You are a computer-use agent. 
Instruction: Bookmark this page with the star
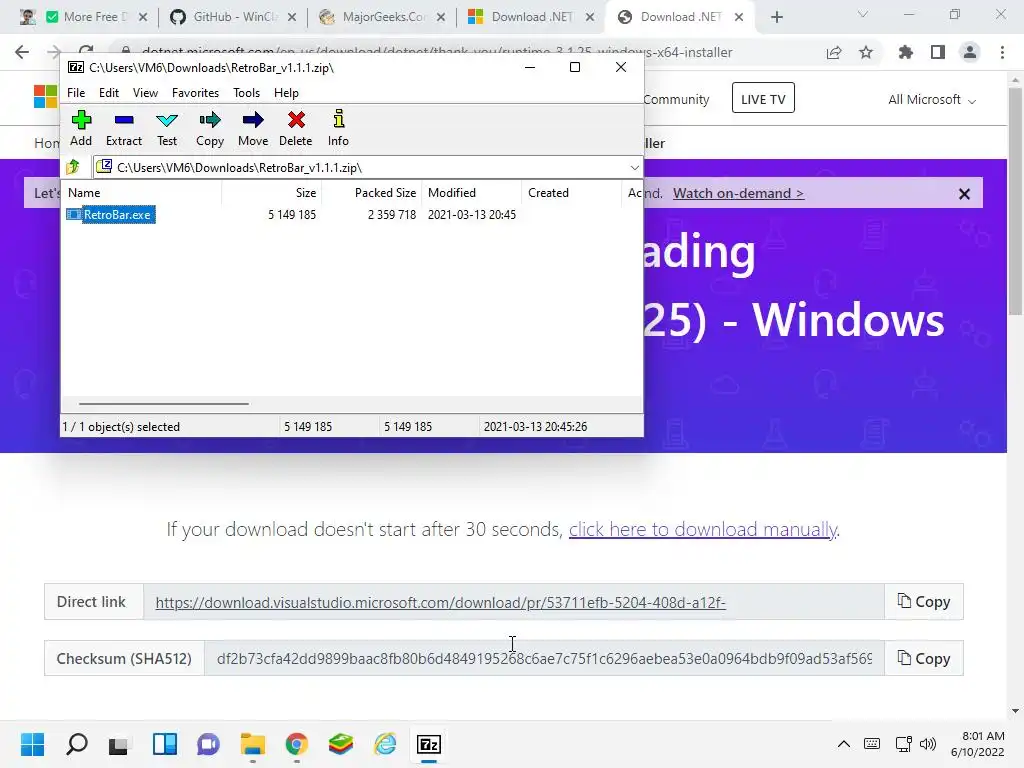(x=866, y=52)
